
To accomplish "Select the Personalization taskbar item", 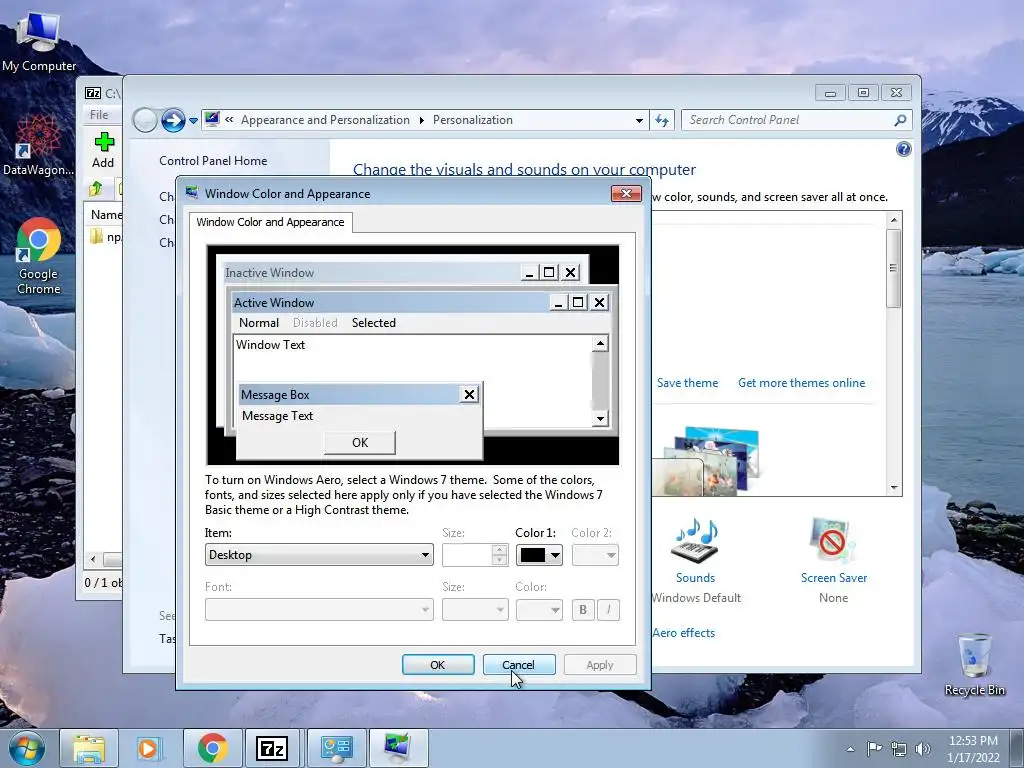I will (398, 748).
